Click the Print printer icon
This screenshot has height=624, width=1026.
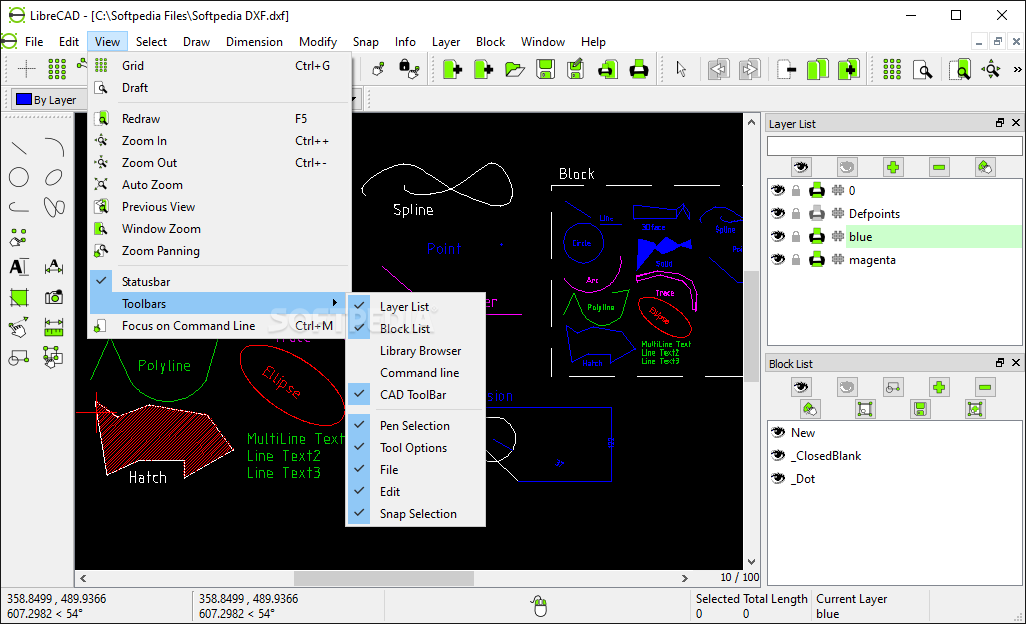pyautogui.click(x=639, y=69)
